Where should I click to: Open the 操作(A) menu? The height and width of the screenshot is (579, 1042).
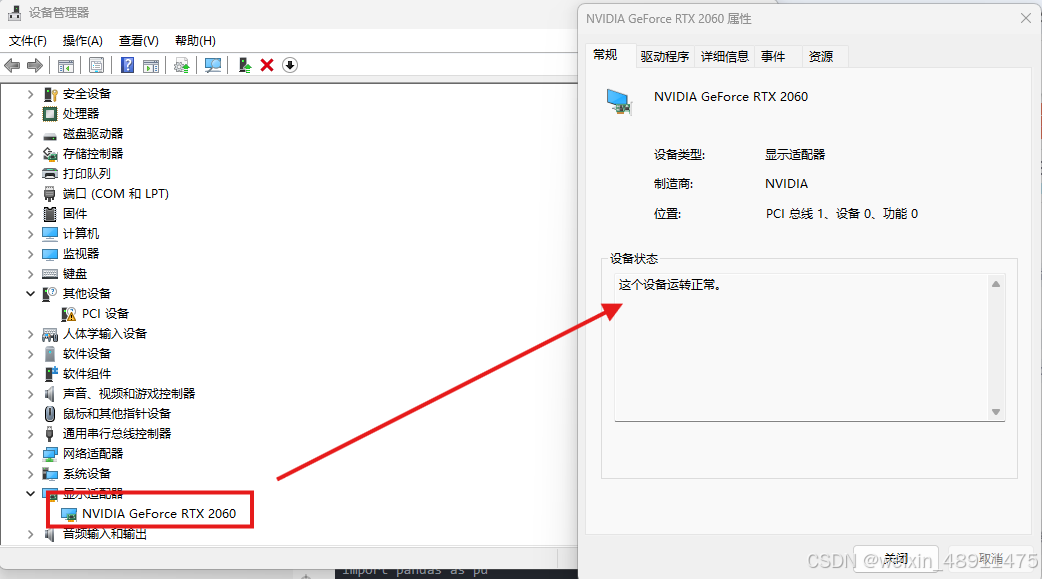pyautogui.click(x=82, y=41)
